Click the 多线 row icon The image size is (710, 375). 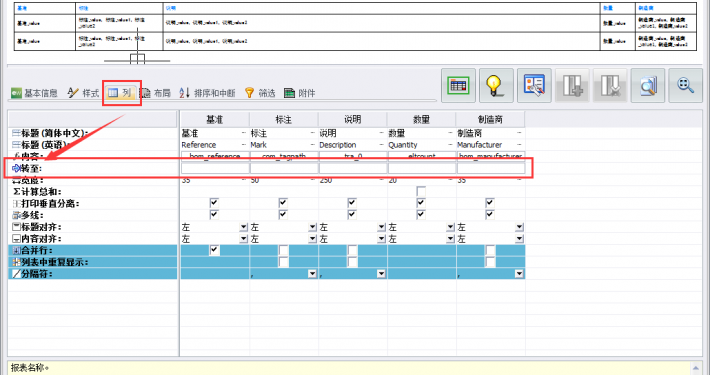coord(17,216)
